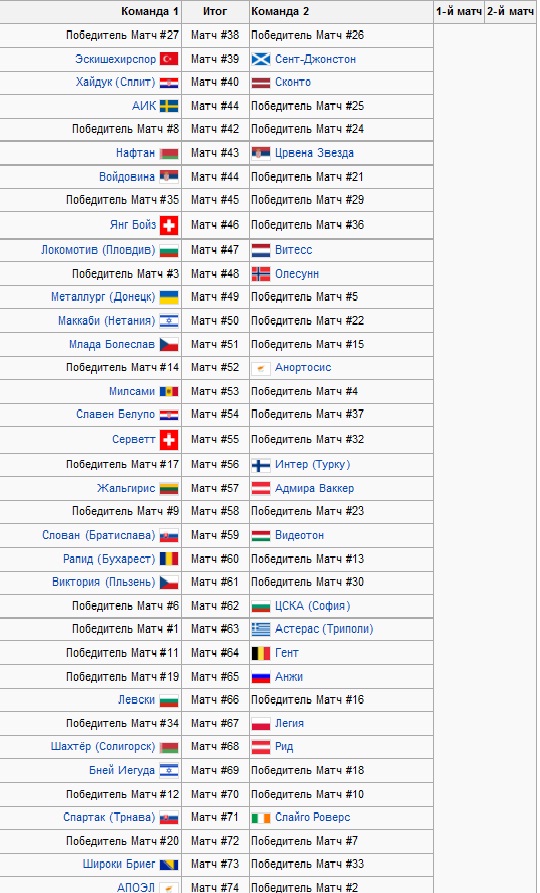Open the Интер (Турку) link
Image resolution: width=540 pixels, height=893 pixels.
pos(313,465)
